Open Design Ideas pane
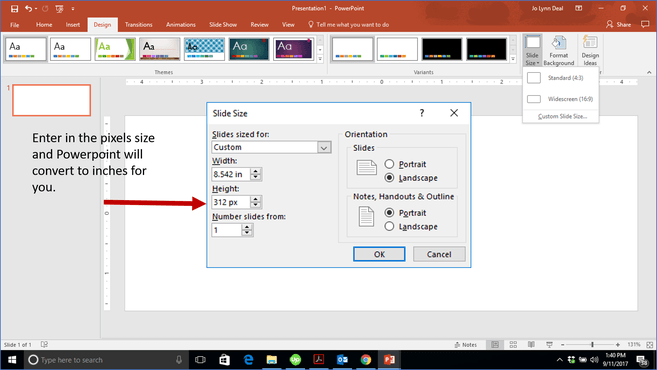This screenshot has width=657, height=370. [590, 51]
